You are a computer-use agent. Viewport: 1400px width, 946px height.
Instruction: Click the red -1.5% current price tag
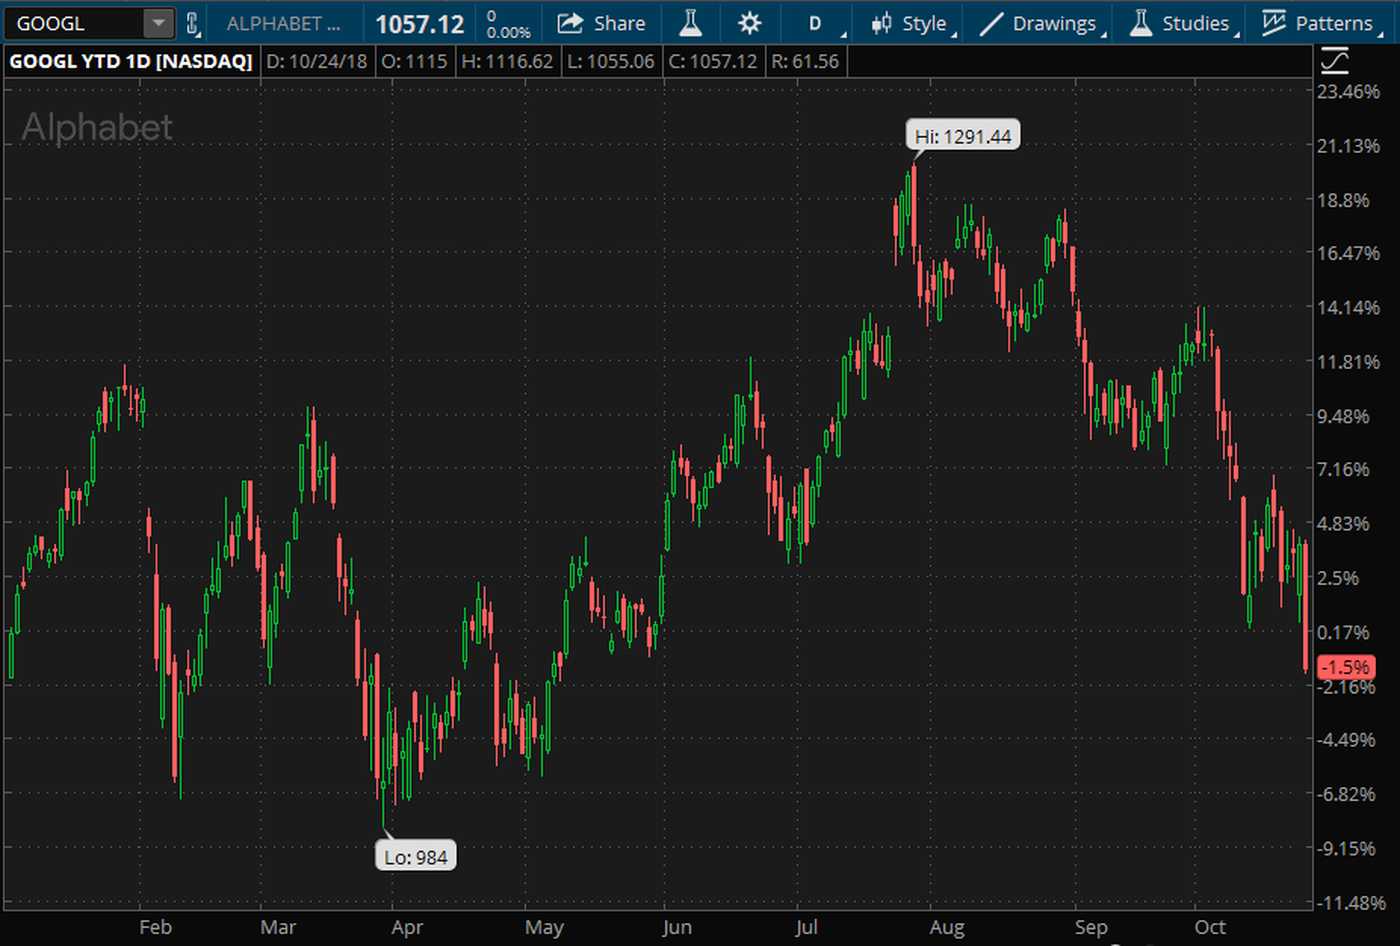[x=1346, y=667]
